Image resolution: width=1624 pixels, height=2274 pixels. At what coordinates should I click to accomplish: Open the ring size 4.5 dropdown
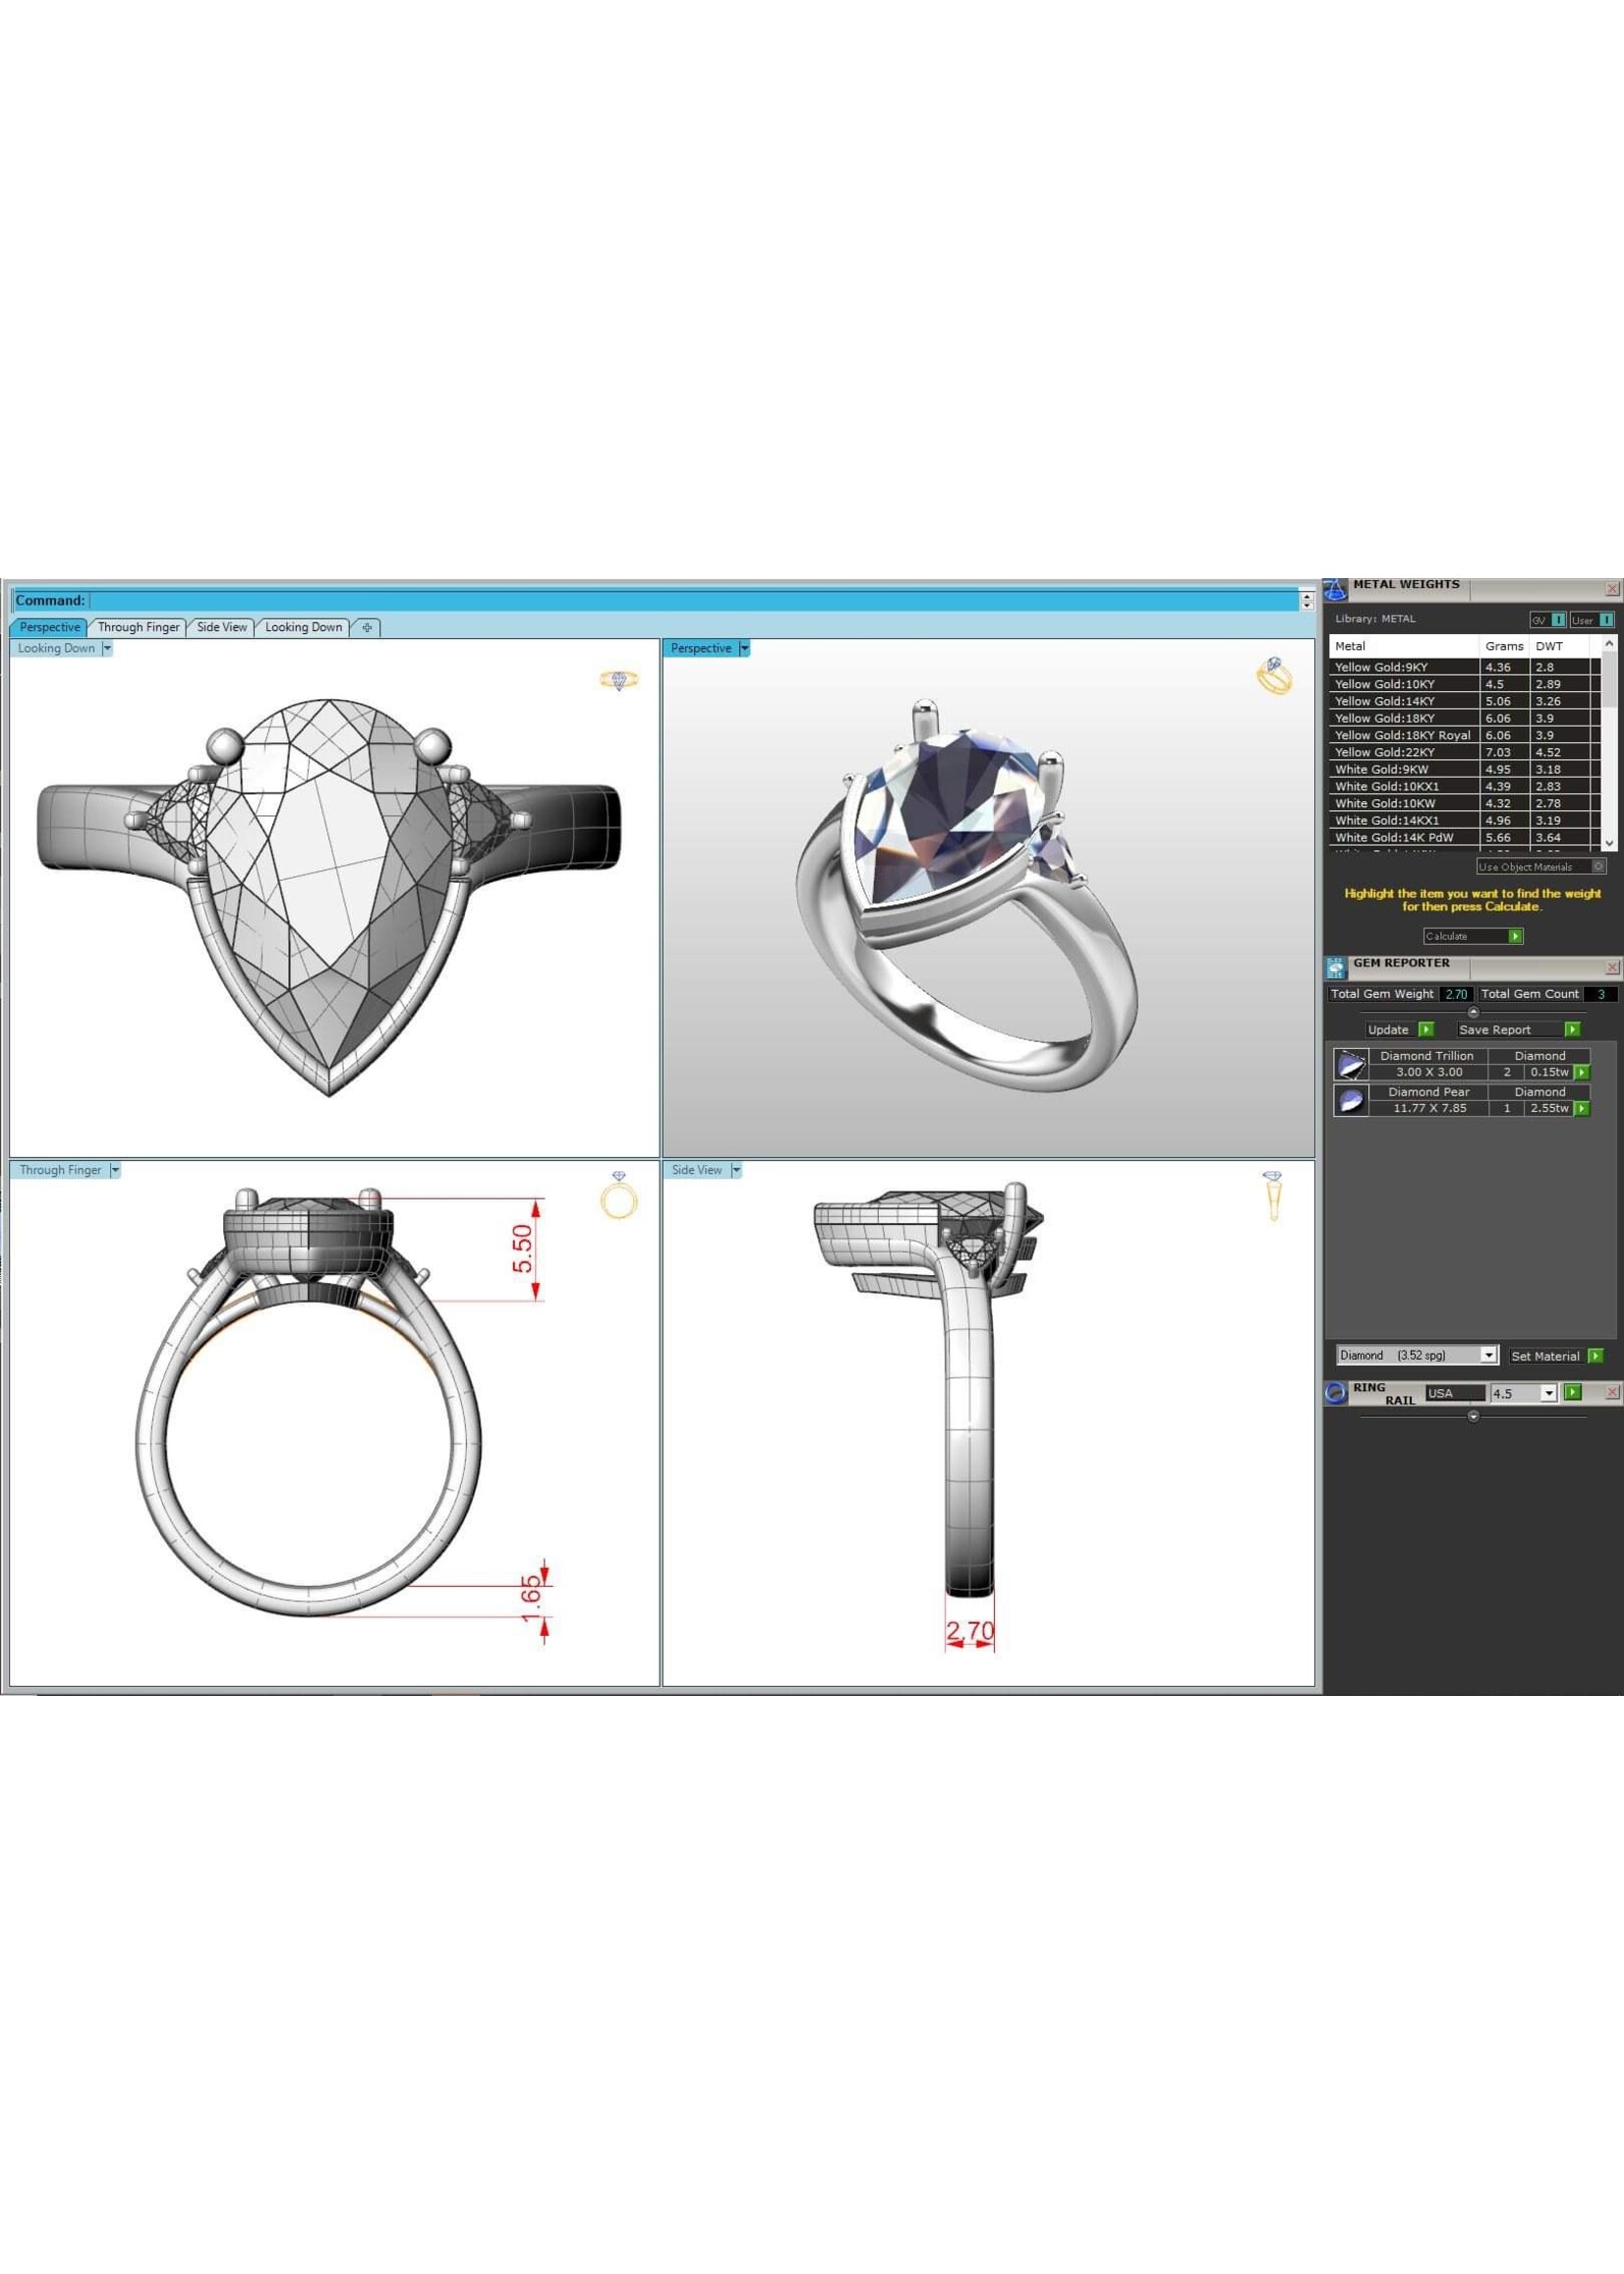point(1549,1393)
